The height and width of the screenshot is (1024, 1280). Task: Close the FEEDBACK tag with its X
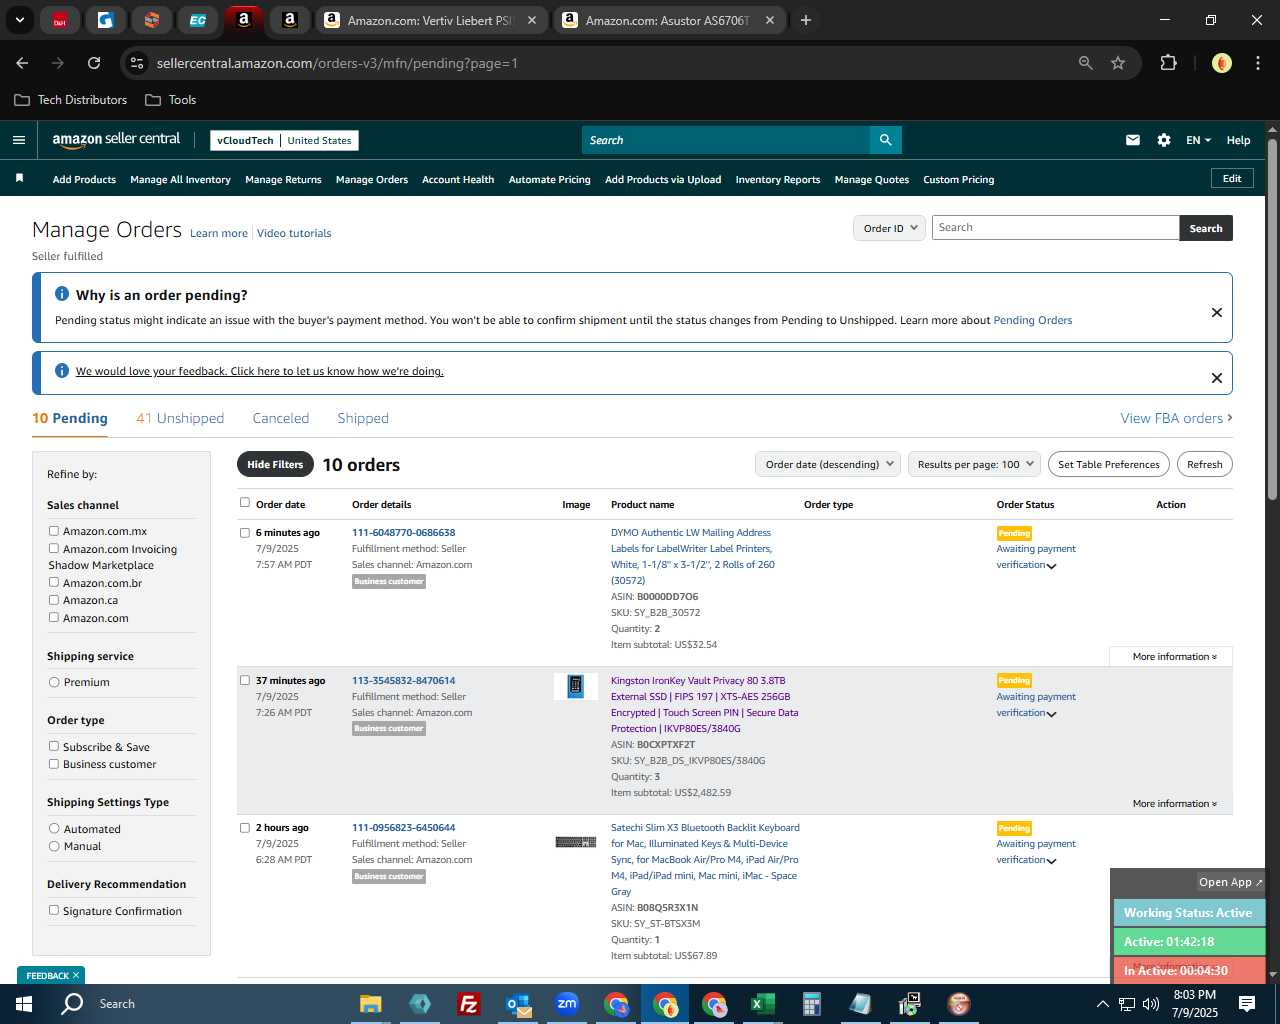pyautogui.click(x=76, y=975)
